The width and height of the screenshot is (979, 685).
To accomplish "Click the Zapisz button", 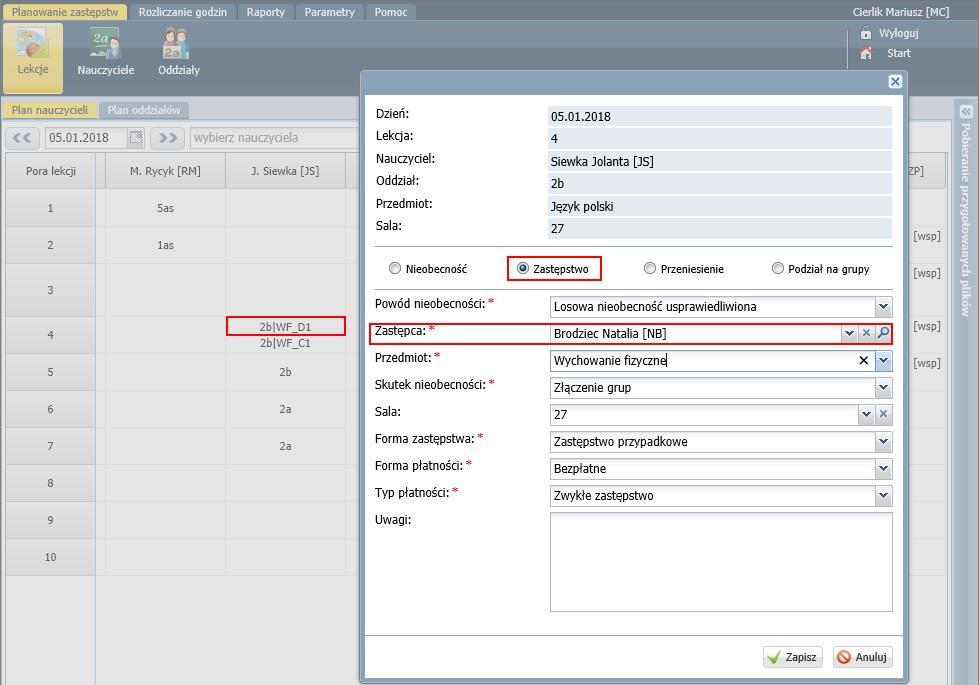I will pos(793,657).
